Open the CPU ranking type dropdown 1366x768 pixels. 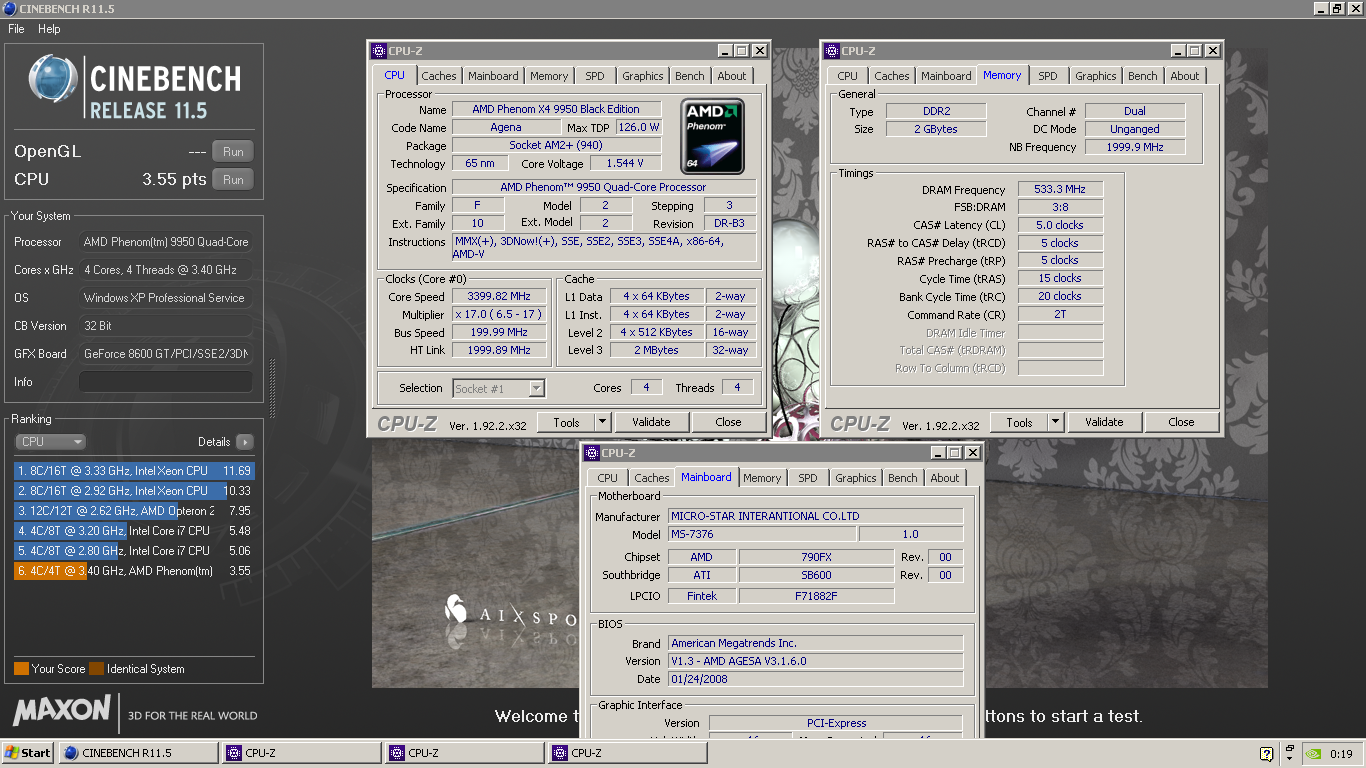click(51, 442)
